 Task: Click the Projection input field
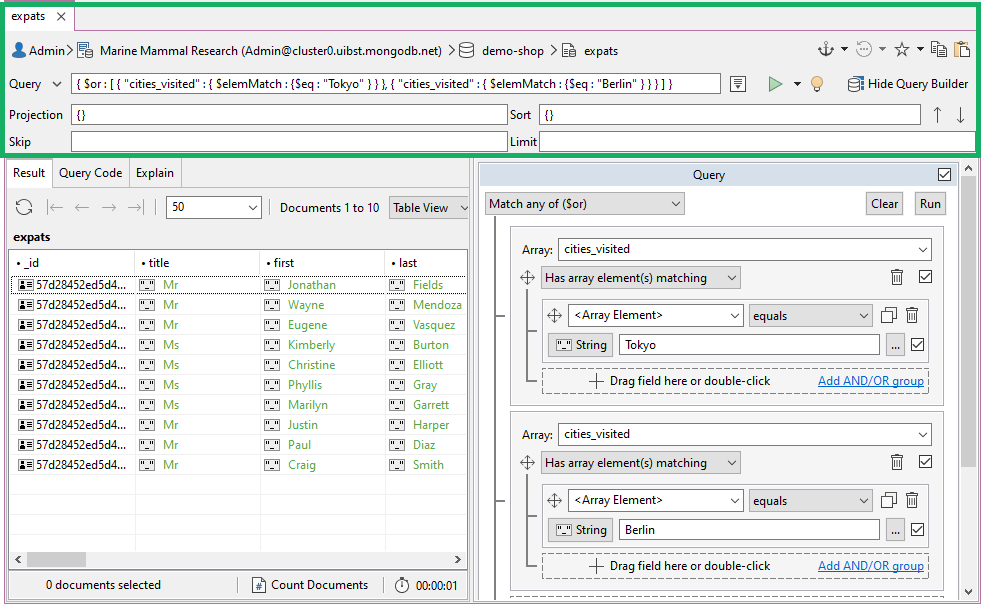(288, 115)
